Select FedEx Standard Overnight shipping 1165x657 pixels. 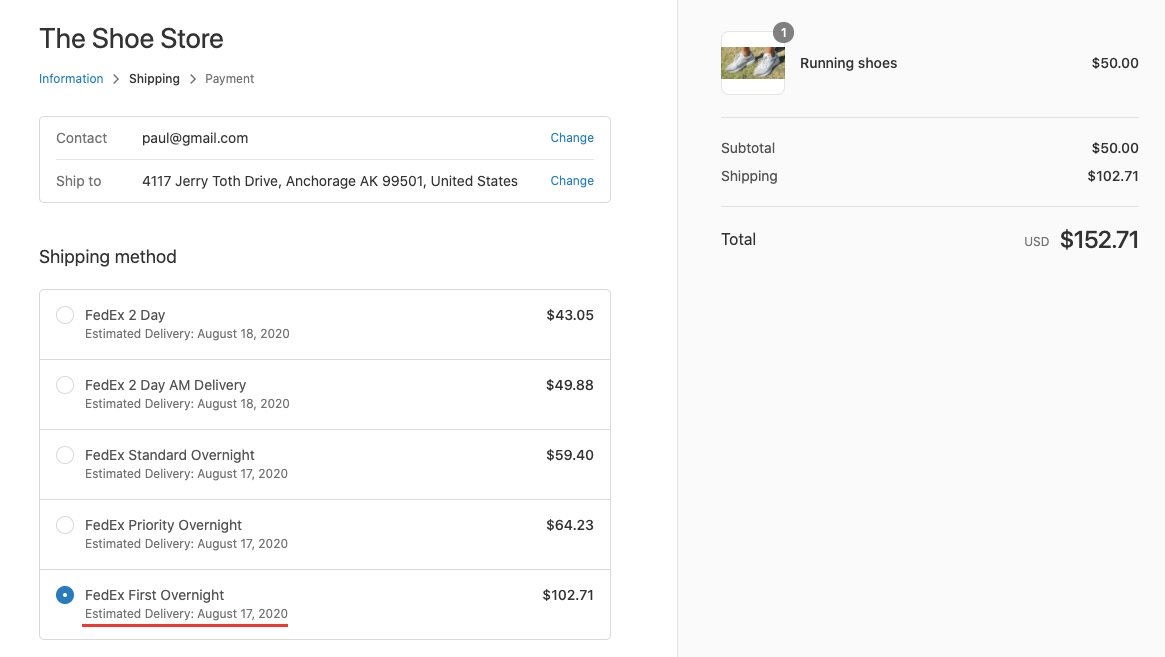(x=65, y=455)
